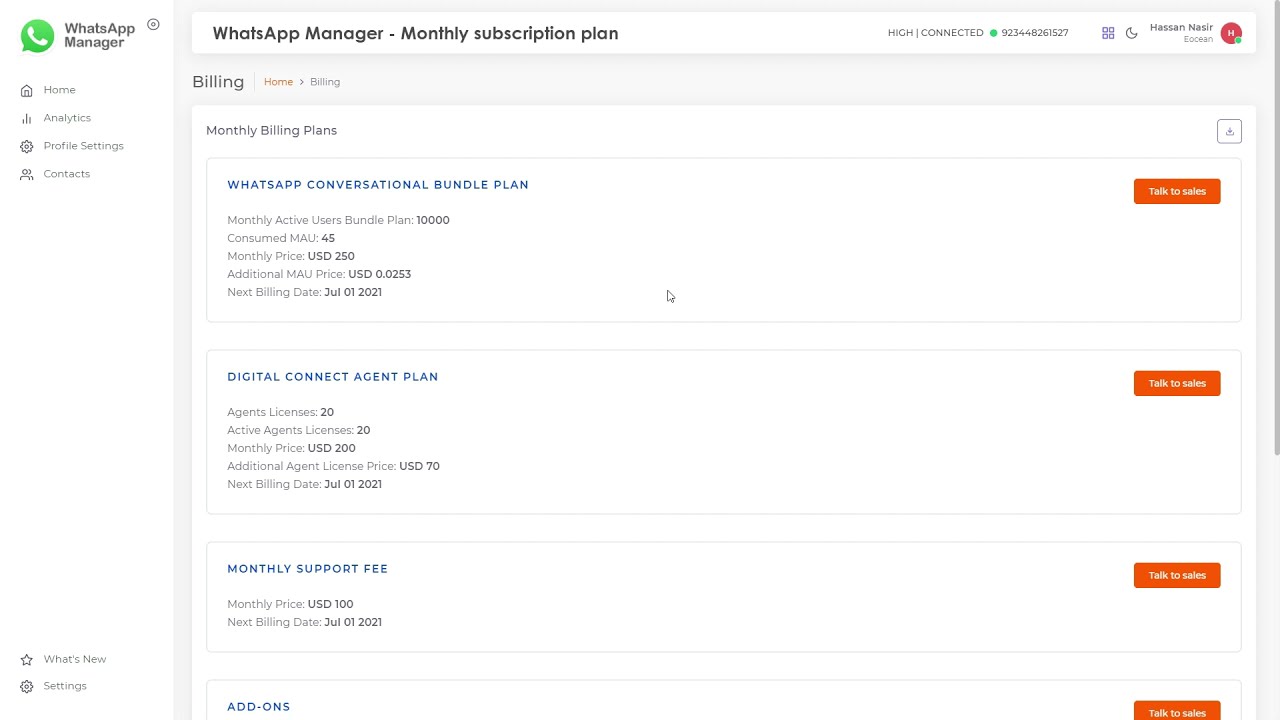Viewport: 1280px width, 720px height.
Task: Click the Contacts people icon
Action: click(26, 174)
